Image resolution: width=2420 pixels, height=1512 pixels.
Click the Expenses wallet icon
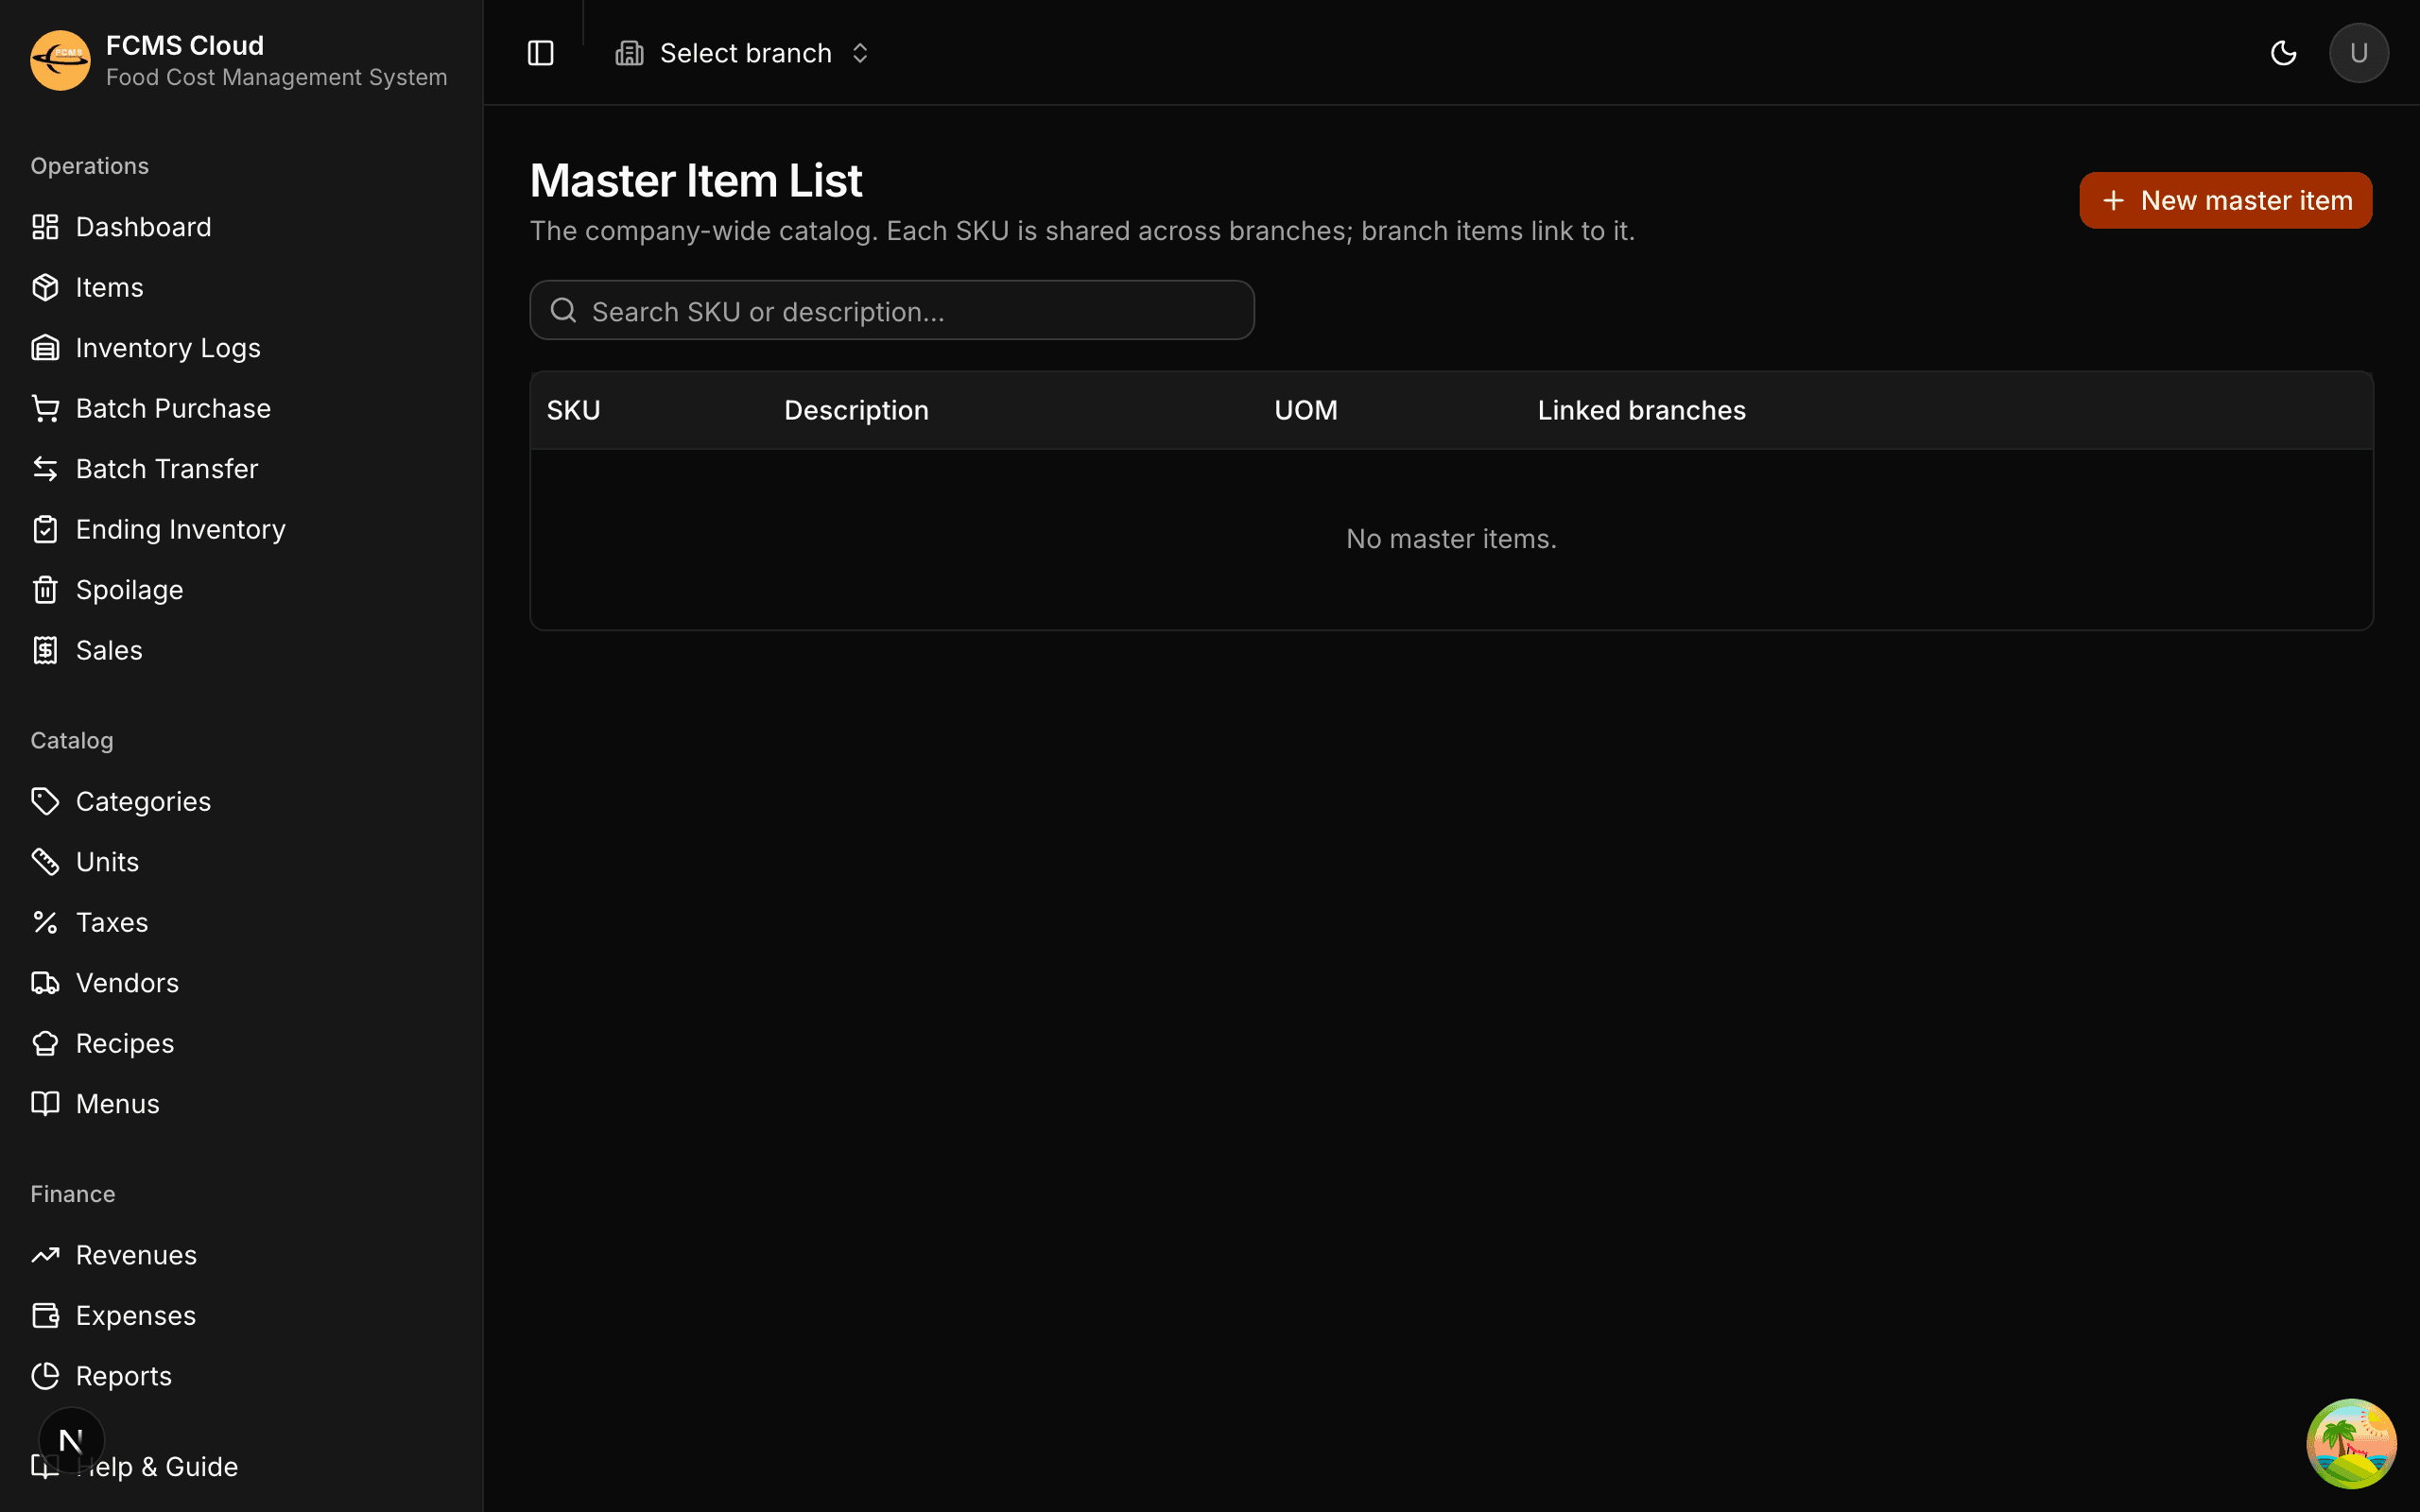(x=45, y=1315)
